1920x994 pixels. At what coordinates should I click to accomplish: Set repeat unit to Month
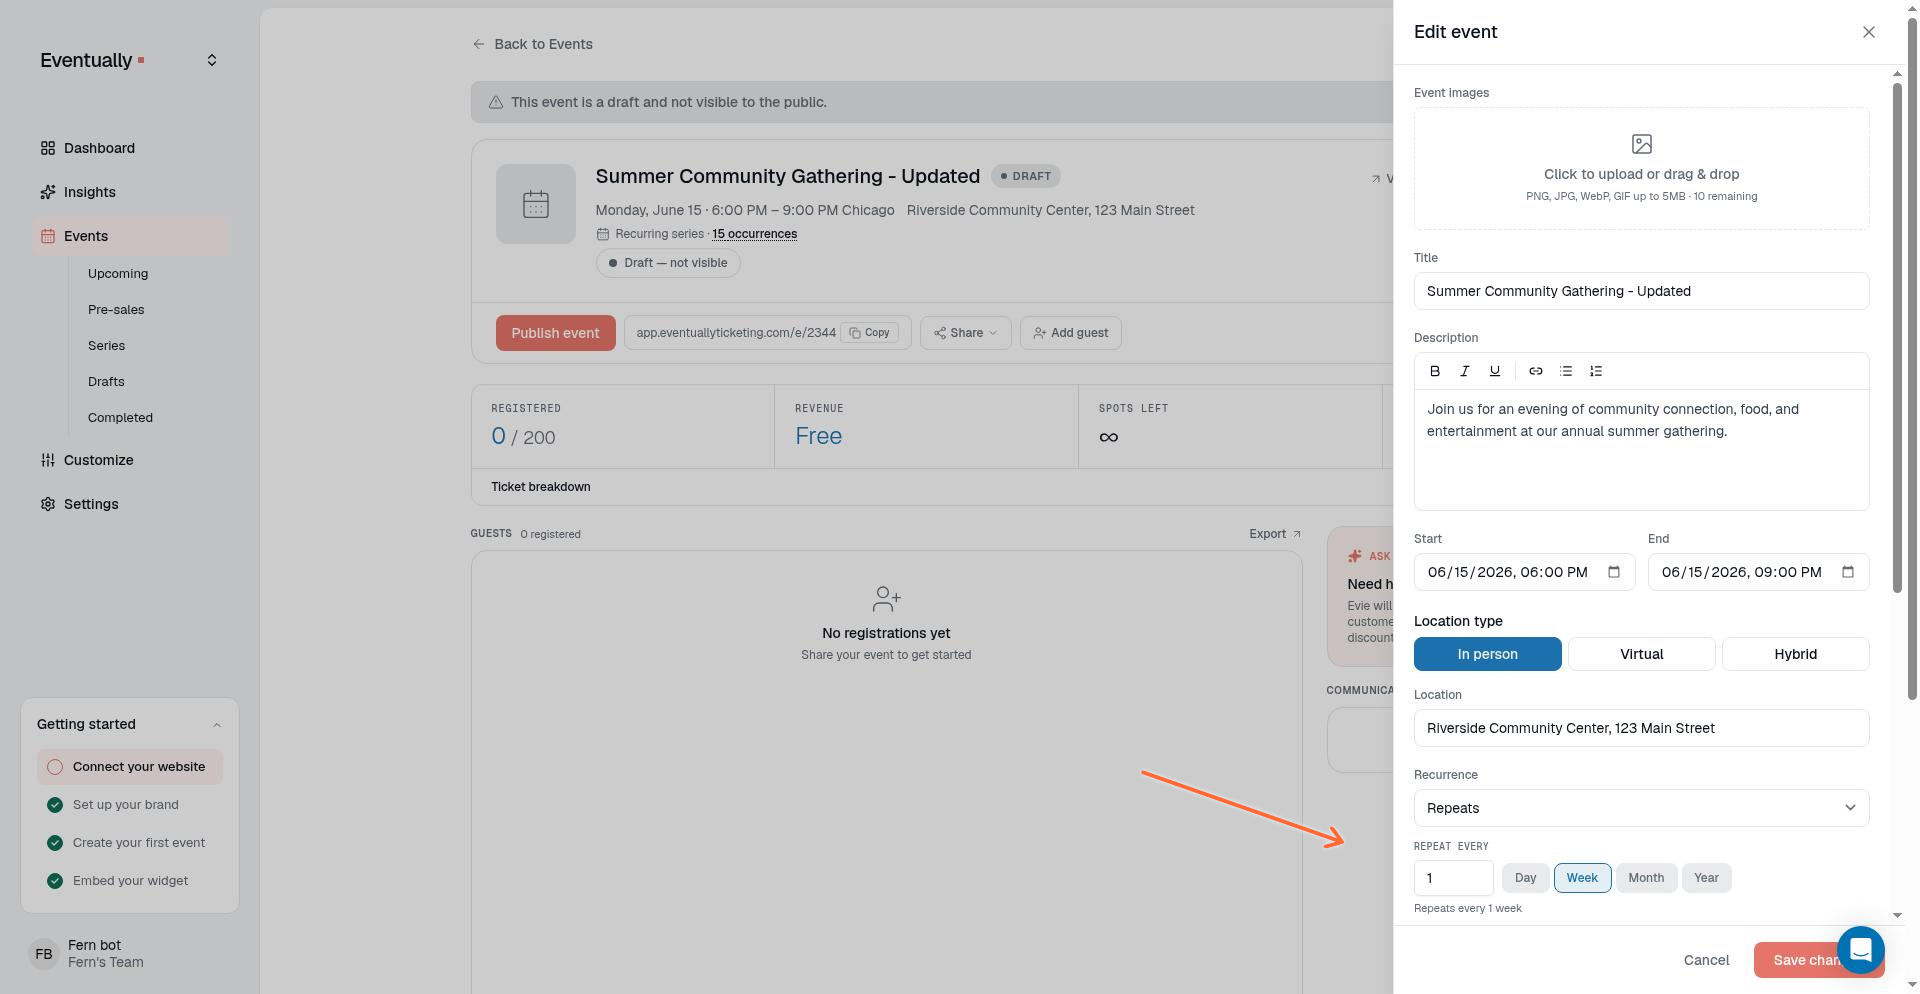point(1646,878)
